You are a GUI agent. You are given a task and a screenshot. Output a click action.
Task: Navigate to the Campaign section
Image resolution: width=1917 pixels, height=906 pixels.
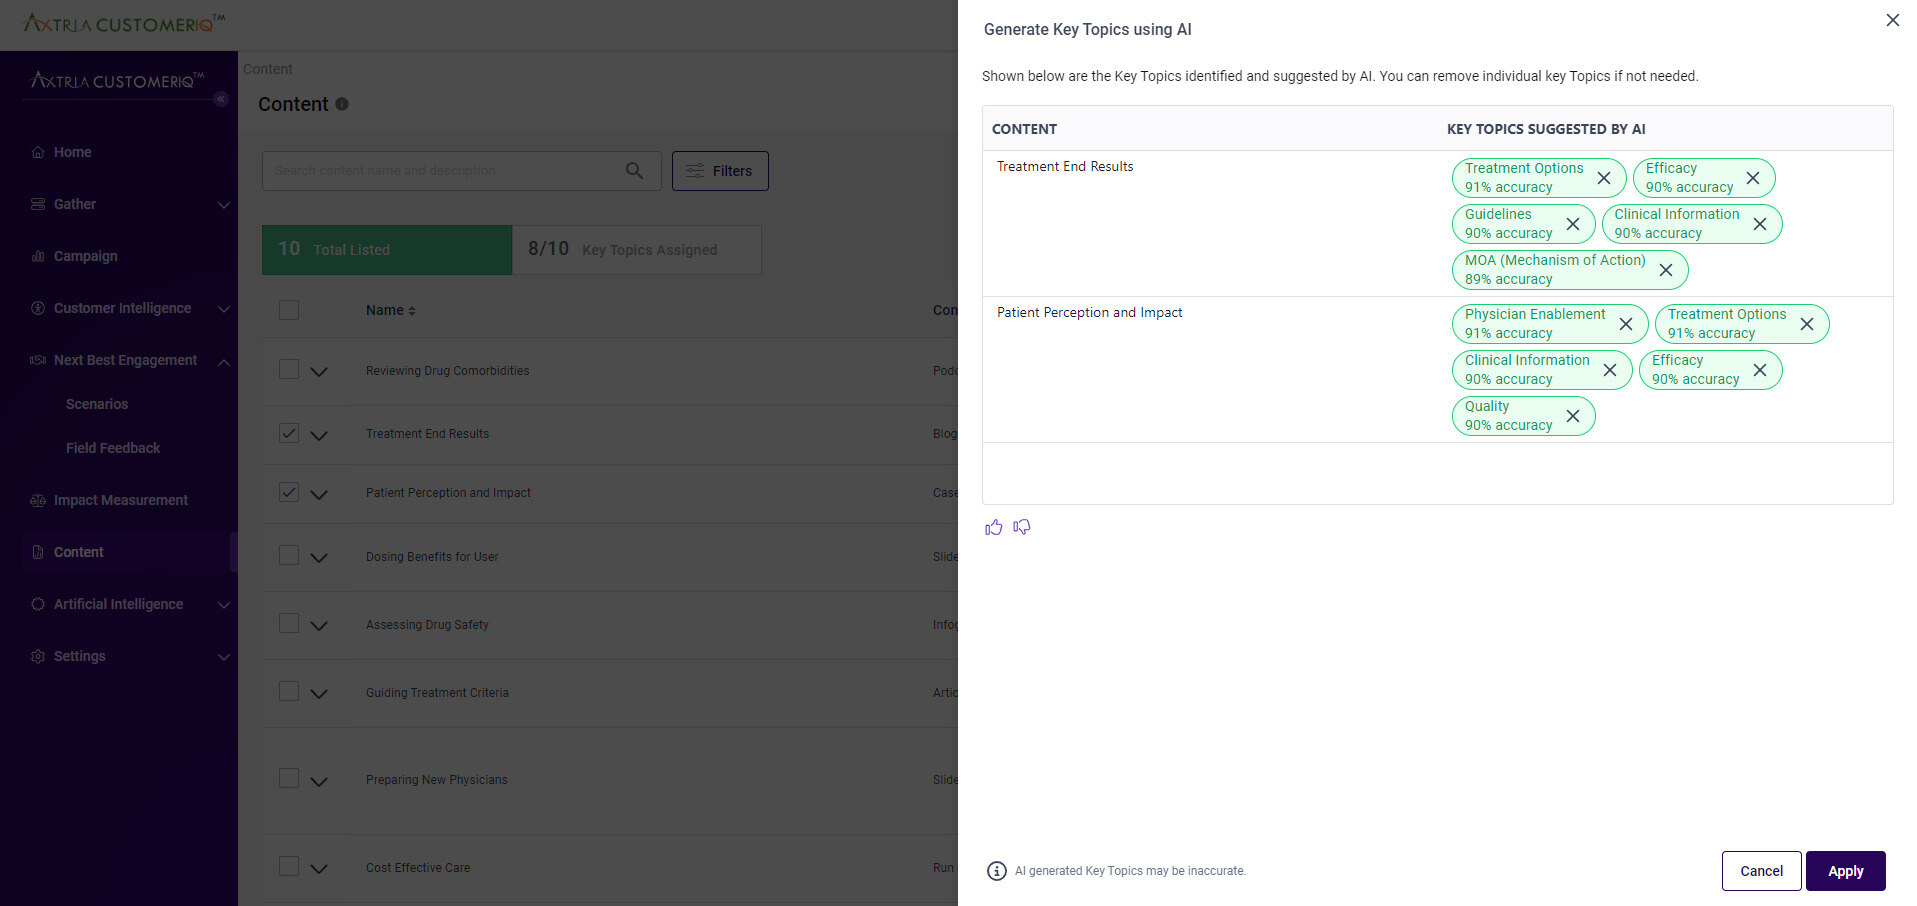coord(83,256)
